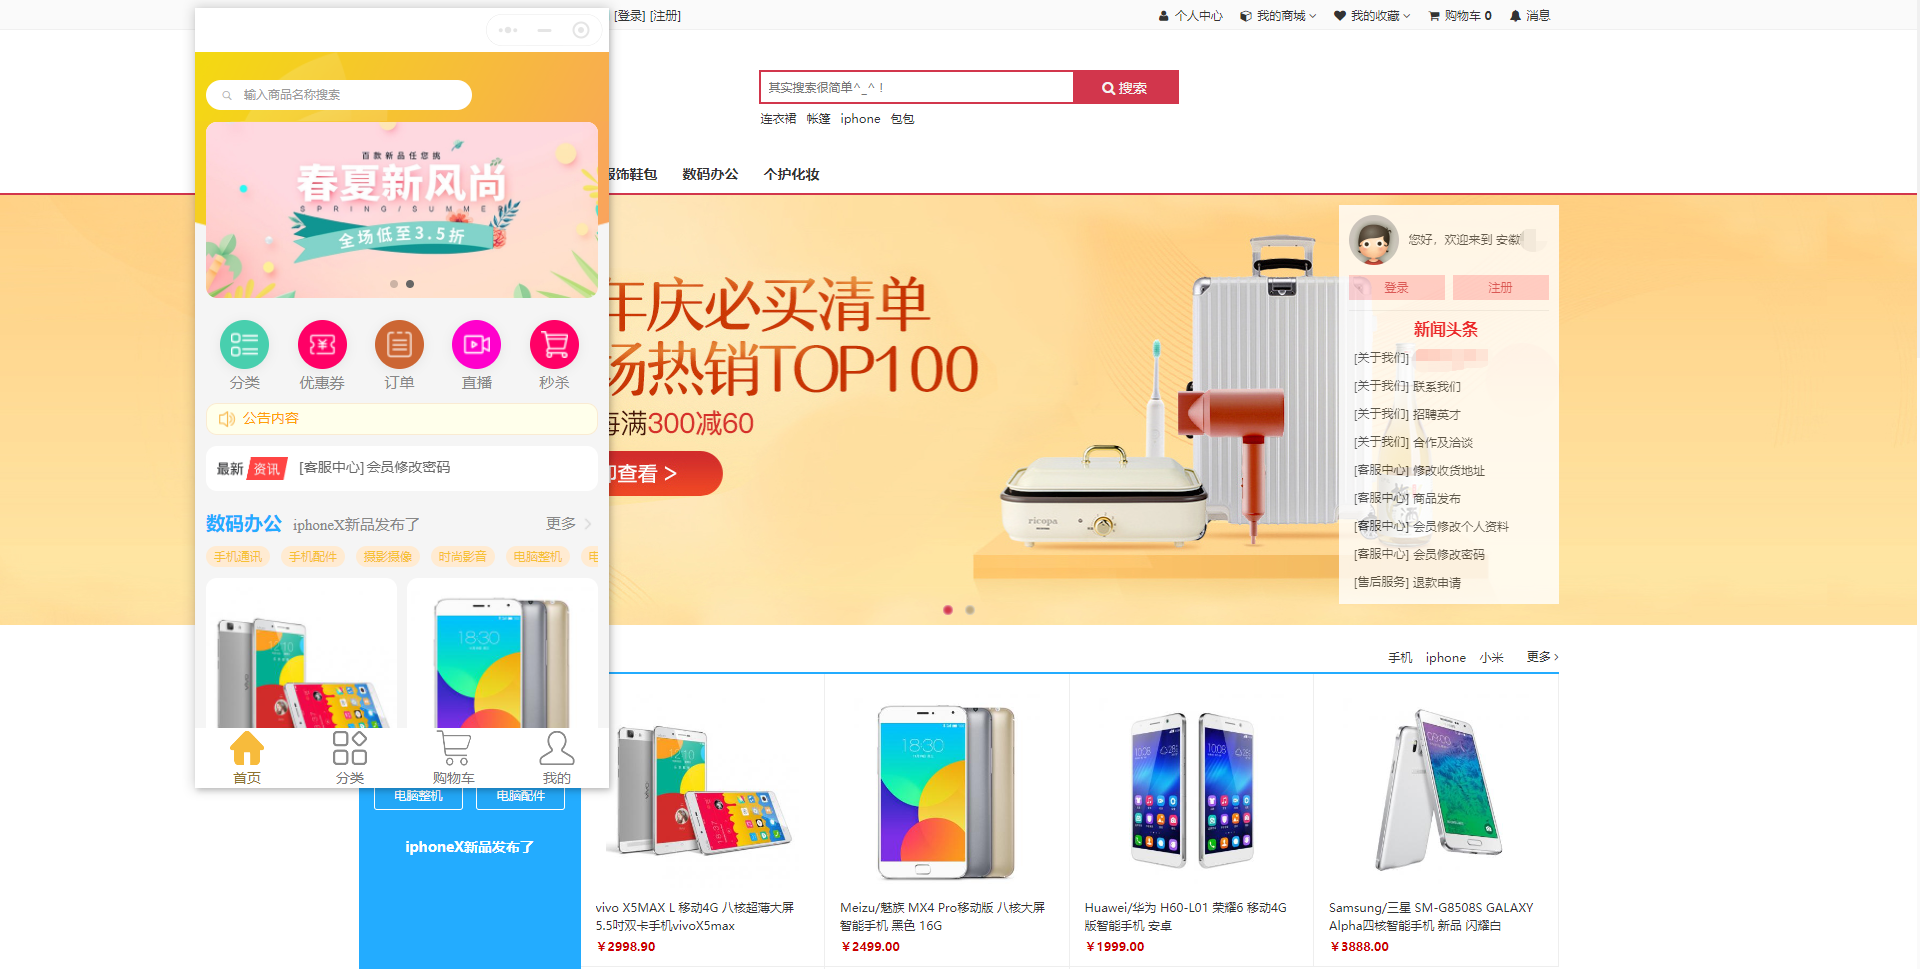1920x969 pixels.
Task: Select the first mobile banner carousel dot
Action: click(x=394, y=284)
